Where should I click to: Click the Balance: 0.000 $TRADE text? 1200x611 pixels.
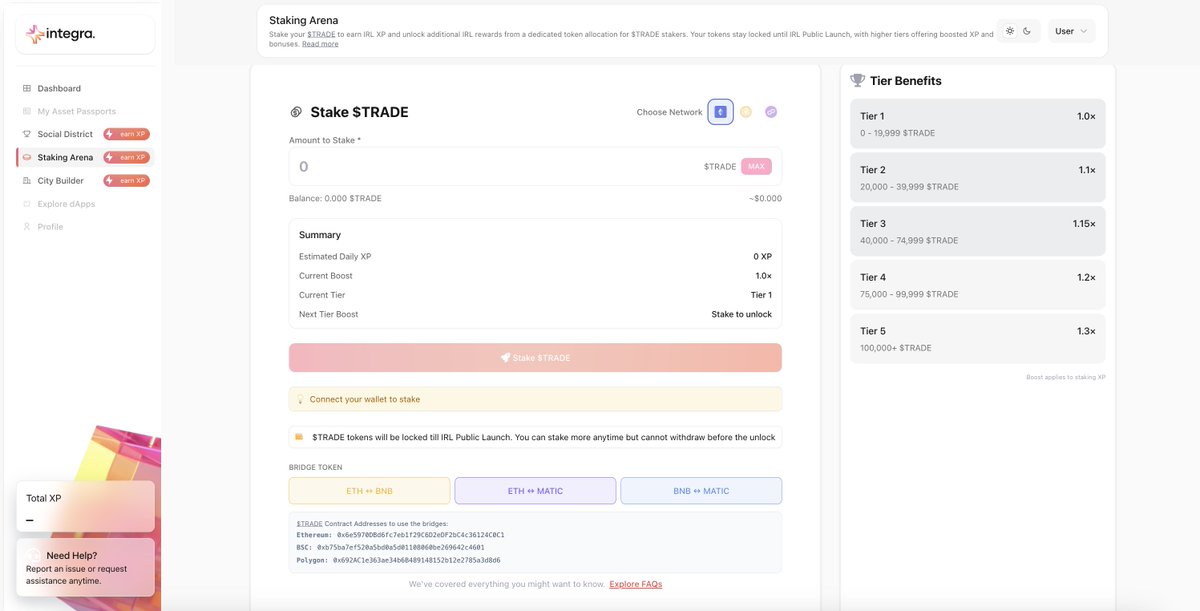pos(335,198)
